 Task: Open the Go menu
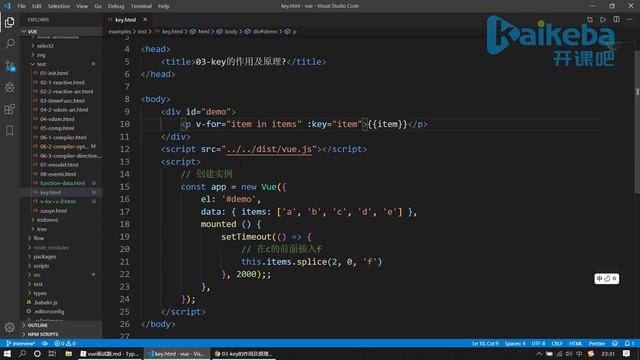point(98,6)
